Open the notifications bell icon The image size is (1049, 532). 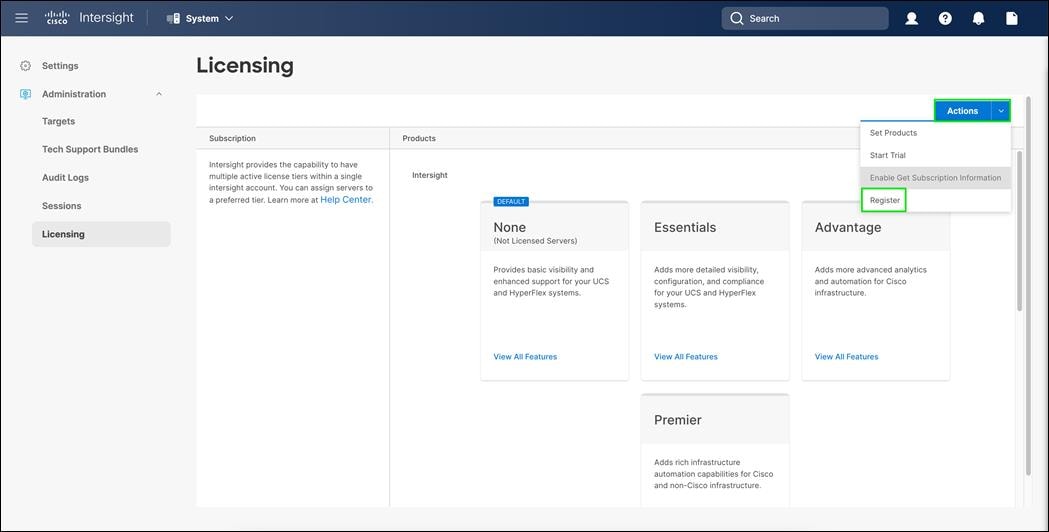978,19
